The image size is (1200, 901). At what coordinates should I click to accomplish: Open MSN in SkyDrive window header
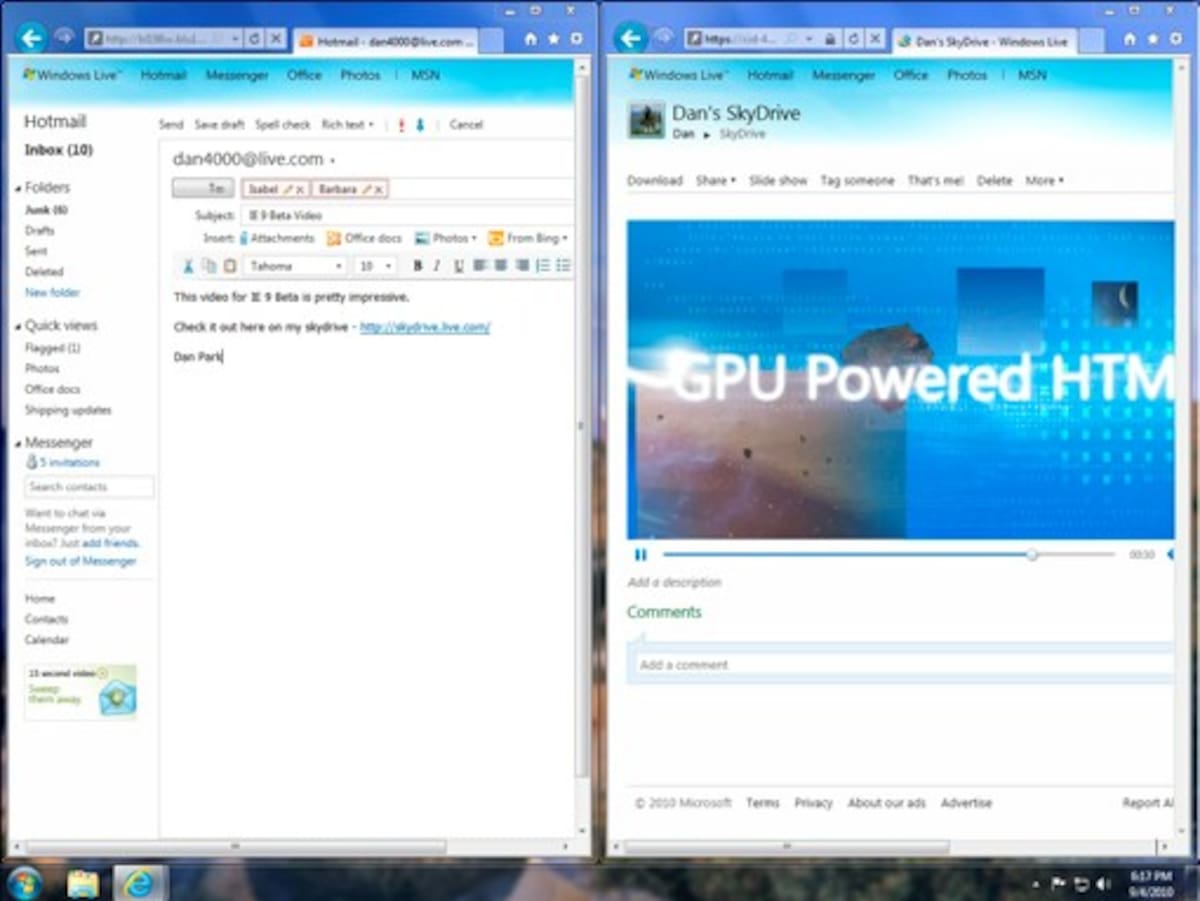pyautogui.click(x=1032, y=75)
